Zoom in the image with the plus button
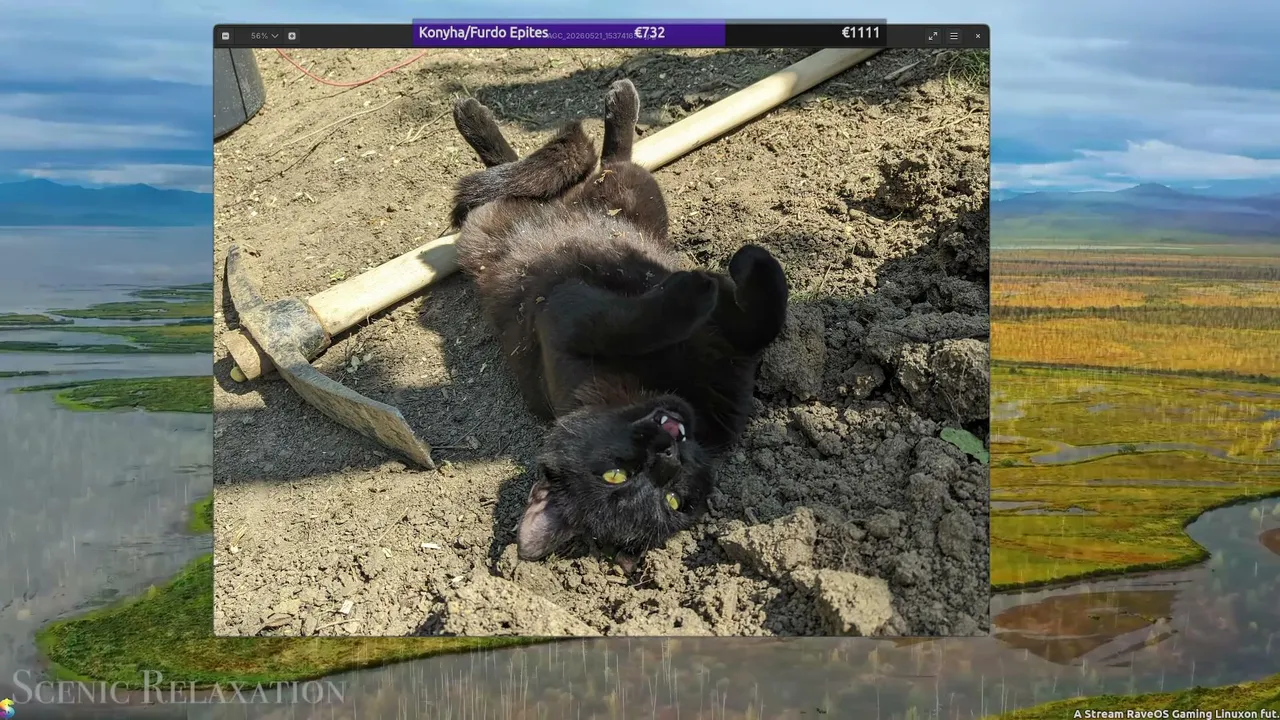Viewport: 1280px width, 720px height. point(292,36)
